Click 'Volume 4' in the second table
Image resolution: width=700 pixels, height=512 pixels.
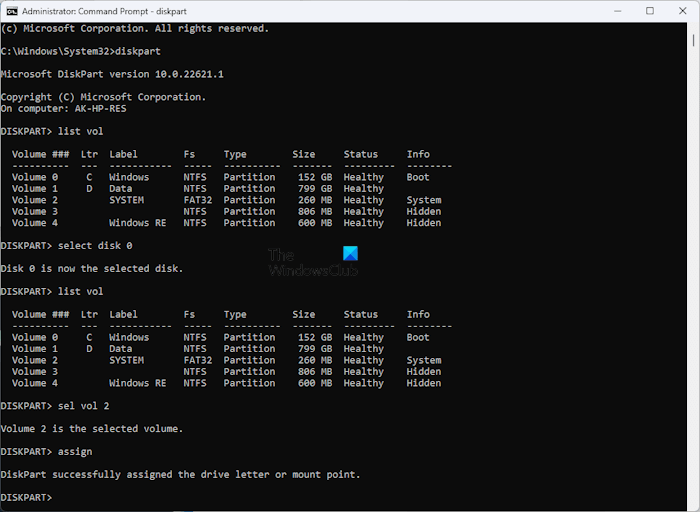tap(35, 383)
